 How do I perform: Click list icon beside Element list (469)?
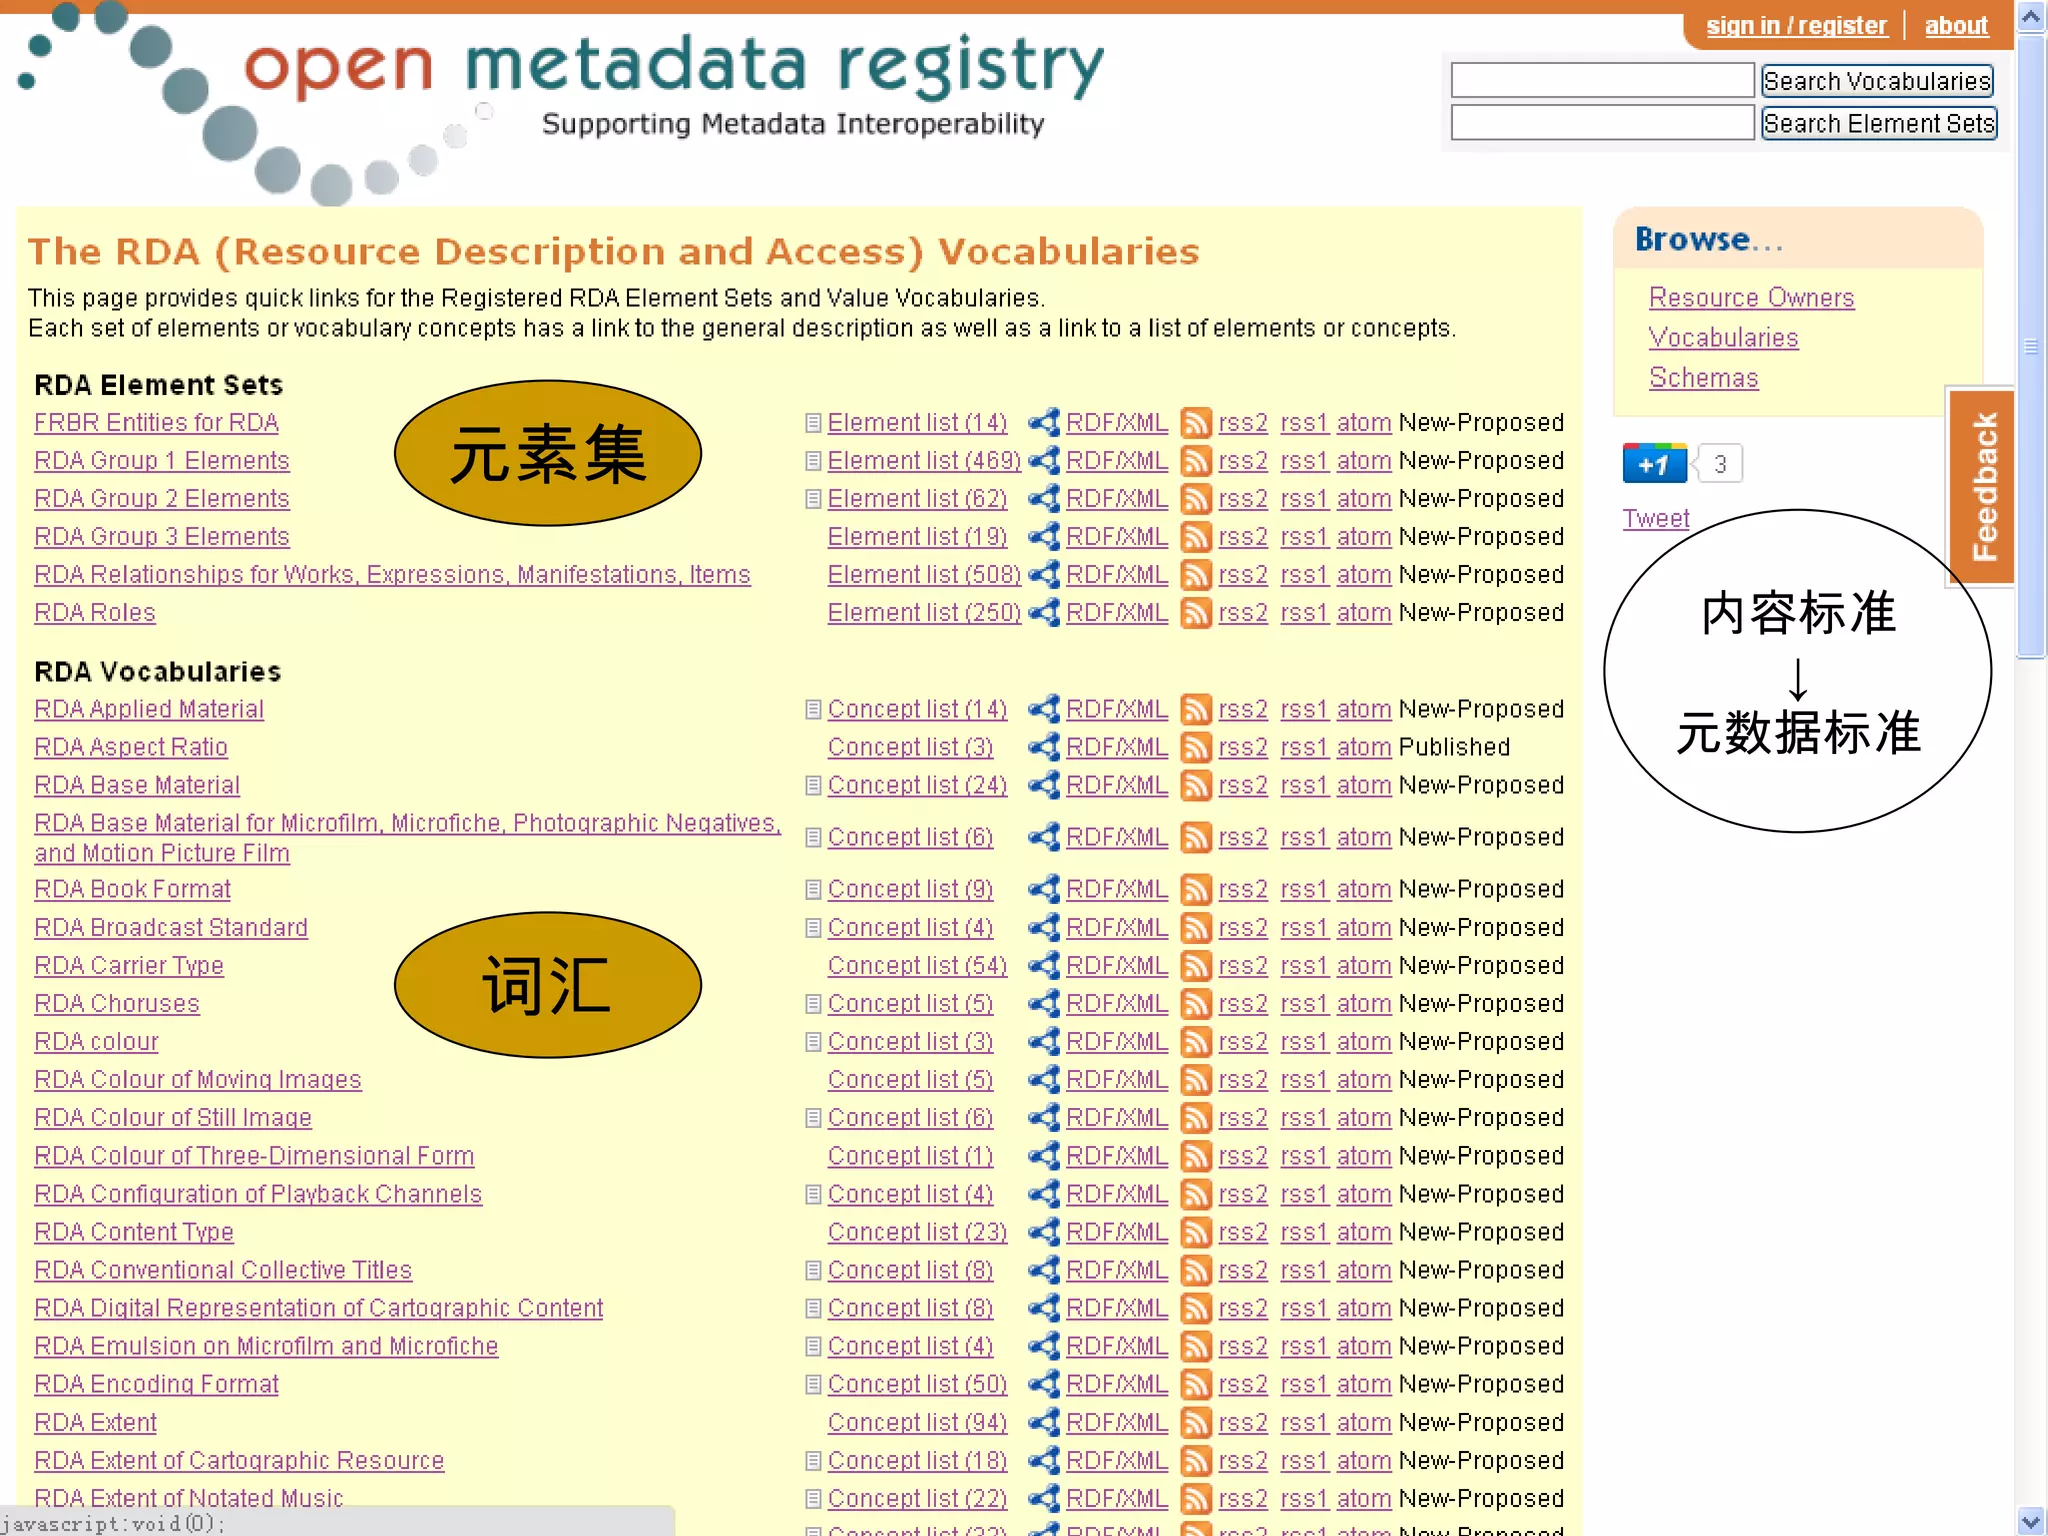813,461
